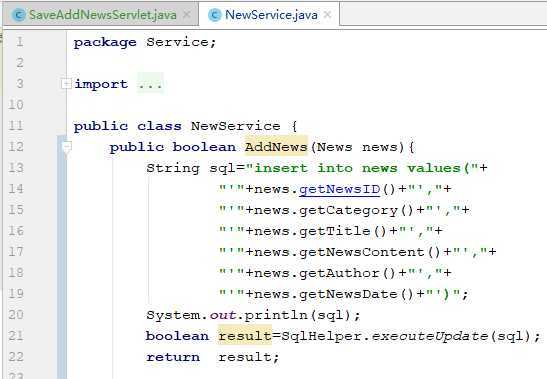Click the getNewsDate method call

pos(349,294)
